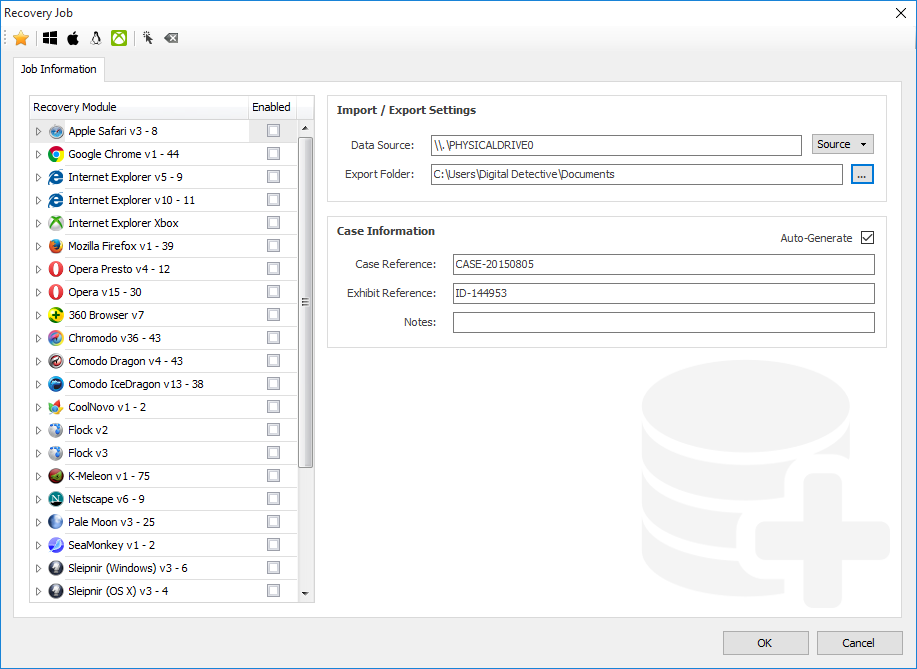This screenshot has height=669, width=917.
Task: Enable Opera v15 - 30 recovery module
Action: [x=273, y=291]
